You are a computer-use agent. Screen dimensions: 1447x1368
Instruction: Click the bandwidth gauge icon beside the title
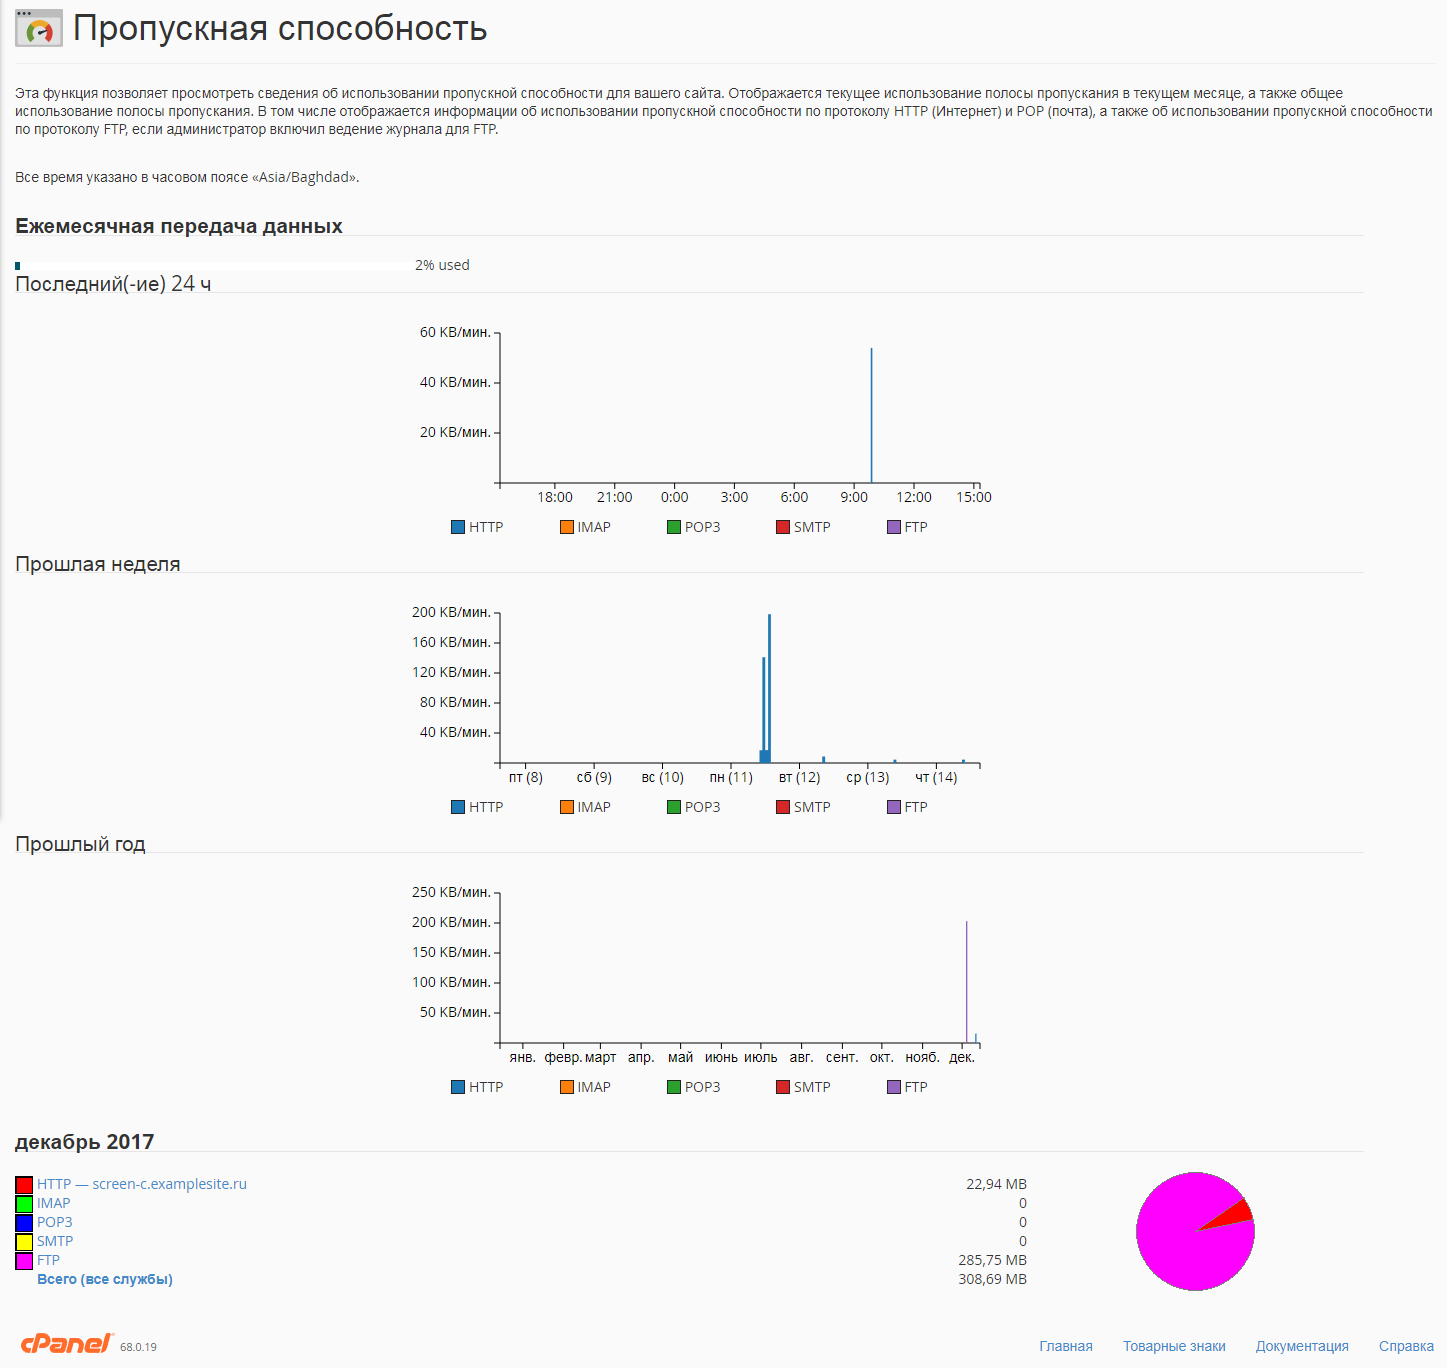click(x=39, y=28)
